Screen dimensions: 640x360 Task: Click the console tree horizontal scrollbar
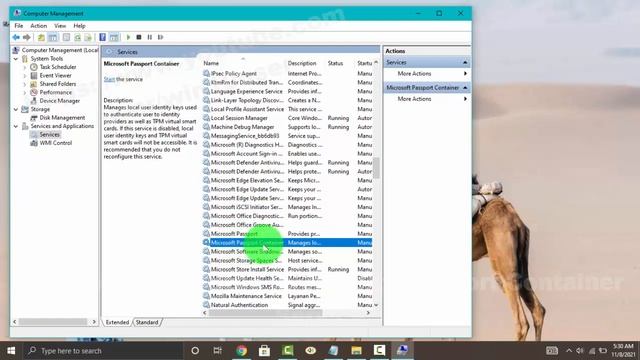[x=53, y=322]
